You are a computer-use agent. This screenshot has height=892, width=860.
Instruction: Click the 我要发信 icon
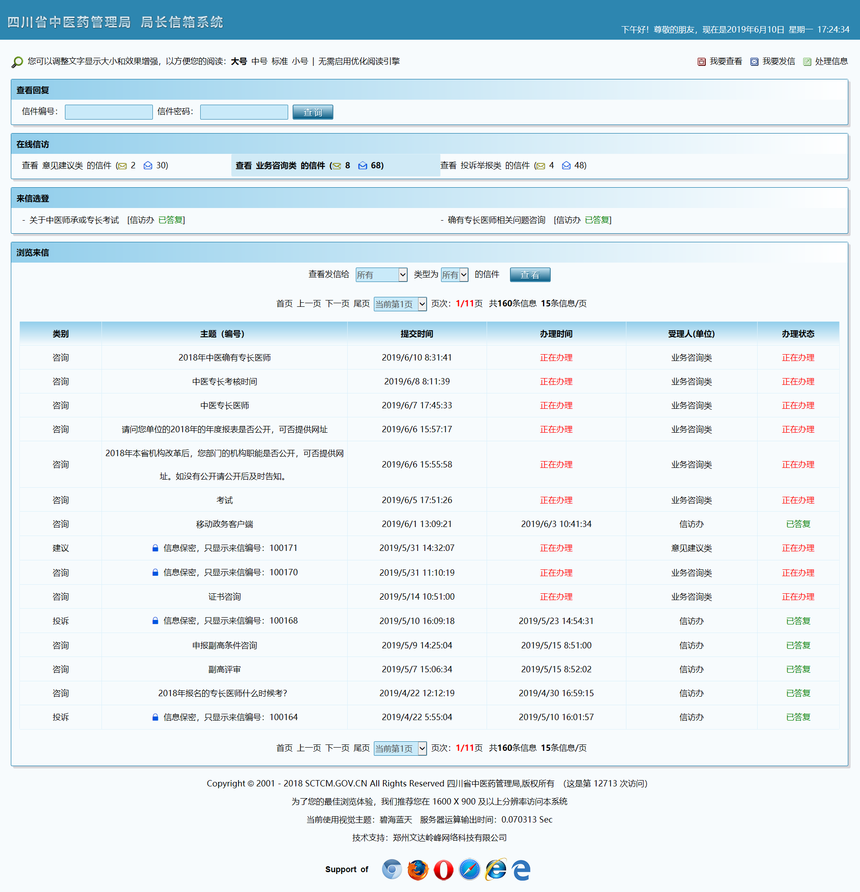tap(754, 62)
